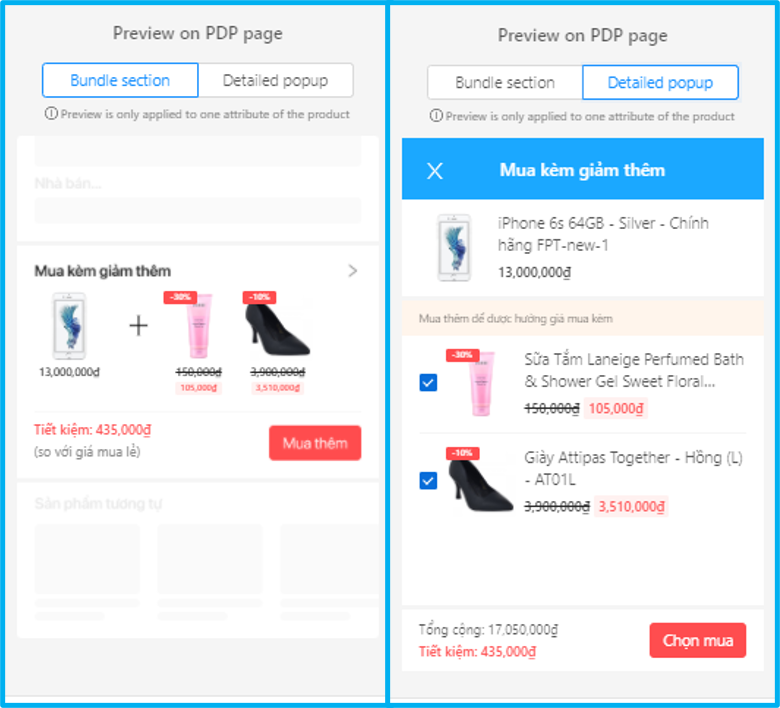This screenshot has width=780, height=708.
Task: Expand the bundle section chevron arrow
Action: [353, 271]
